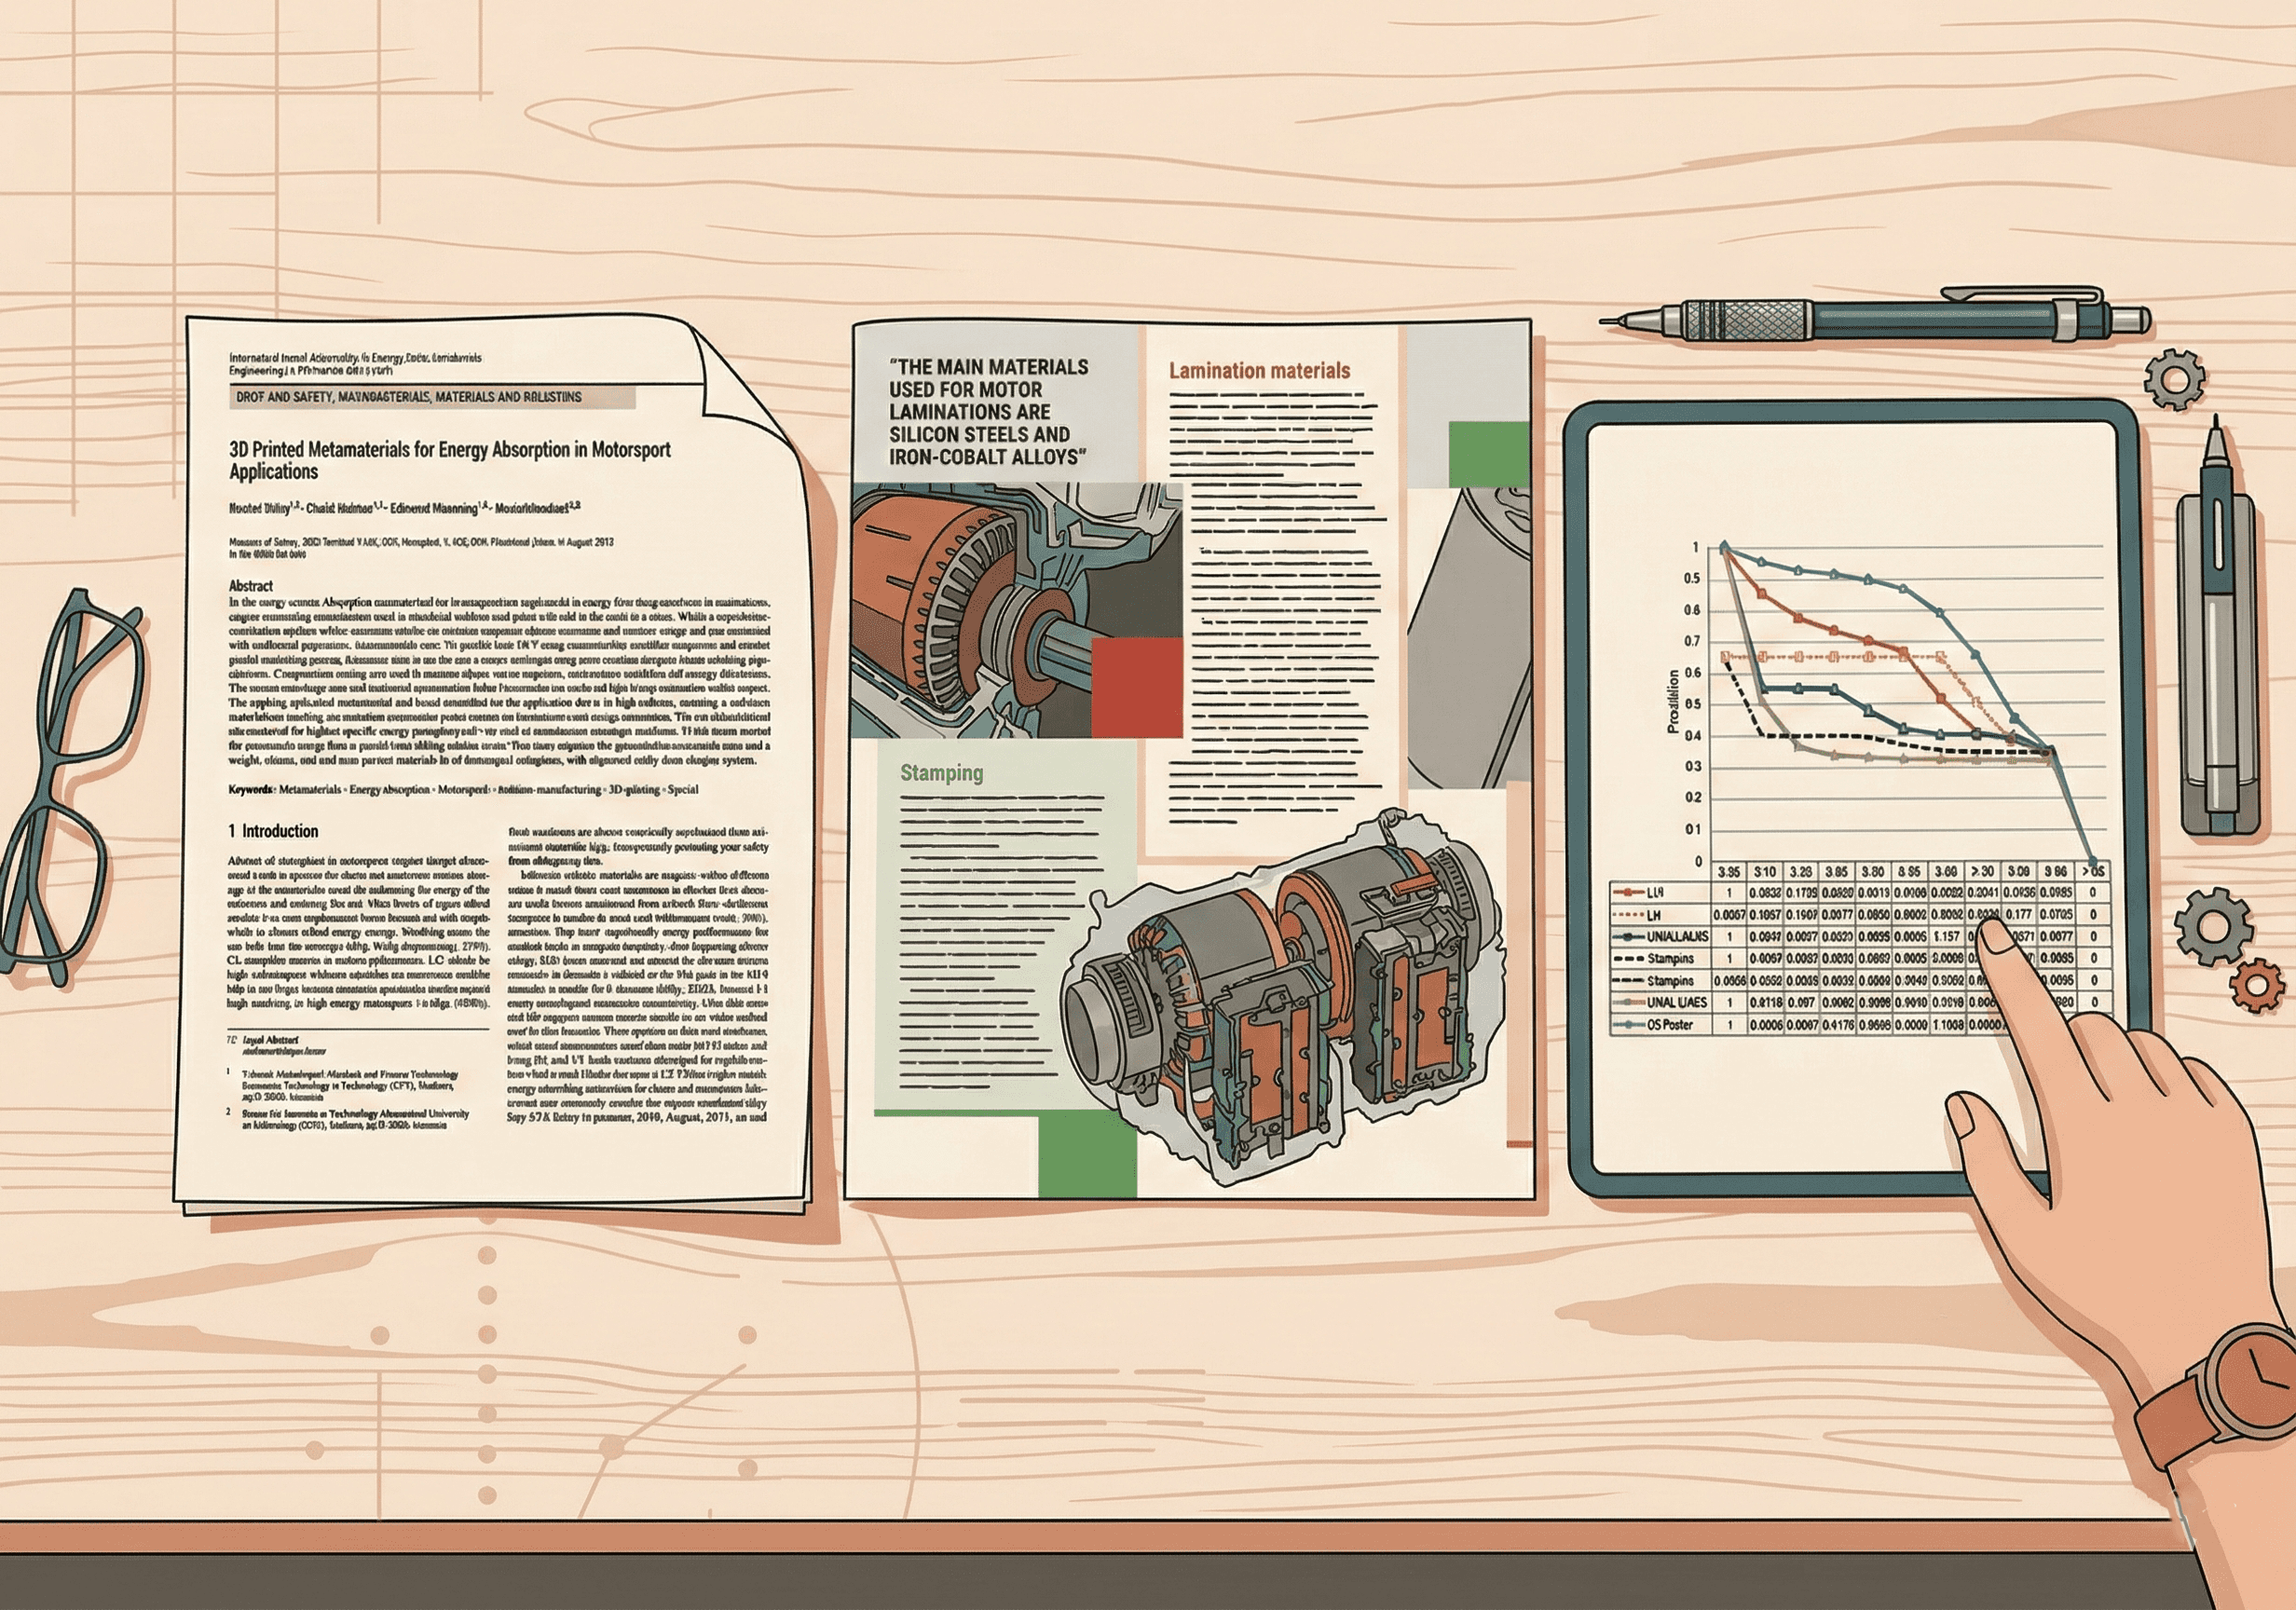
Task: Click the Keywords line on the paper
Action: [463, 790]
